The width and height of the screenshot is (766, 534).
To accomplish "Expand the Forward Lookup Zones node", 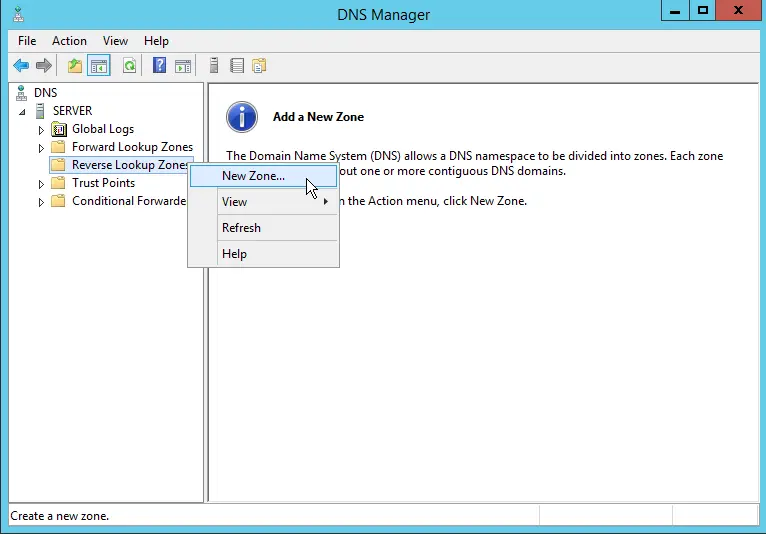I will (x=41, y=148).
